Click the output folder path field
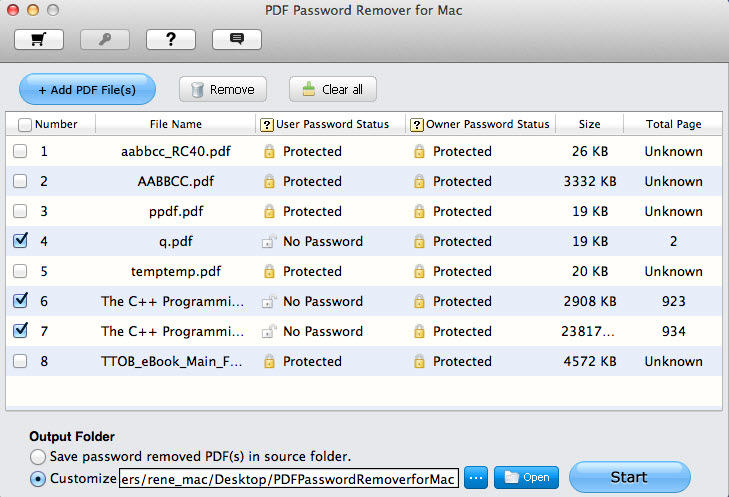This screenshot has height=497, width=729. pos(289,478)
